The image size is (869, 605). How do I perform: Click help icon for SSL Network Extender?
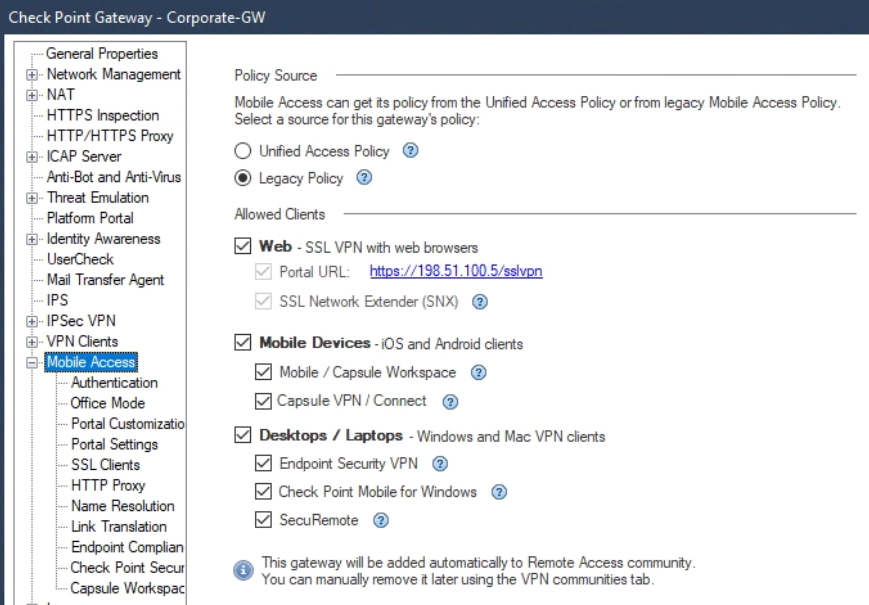(x=480, y=302)
